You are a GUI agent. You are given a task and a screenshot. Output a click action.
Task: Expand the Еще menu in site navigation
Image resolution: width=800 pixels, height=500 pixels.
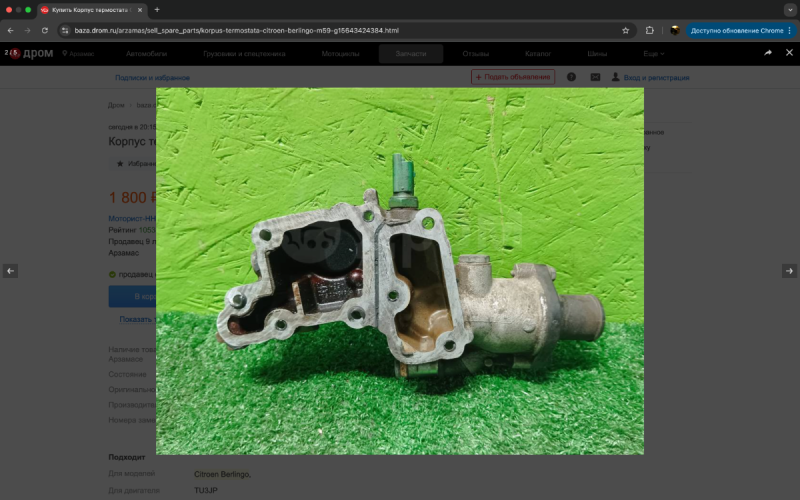(x=653, y=53)
